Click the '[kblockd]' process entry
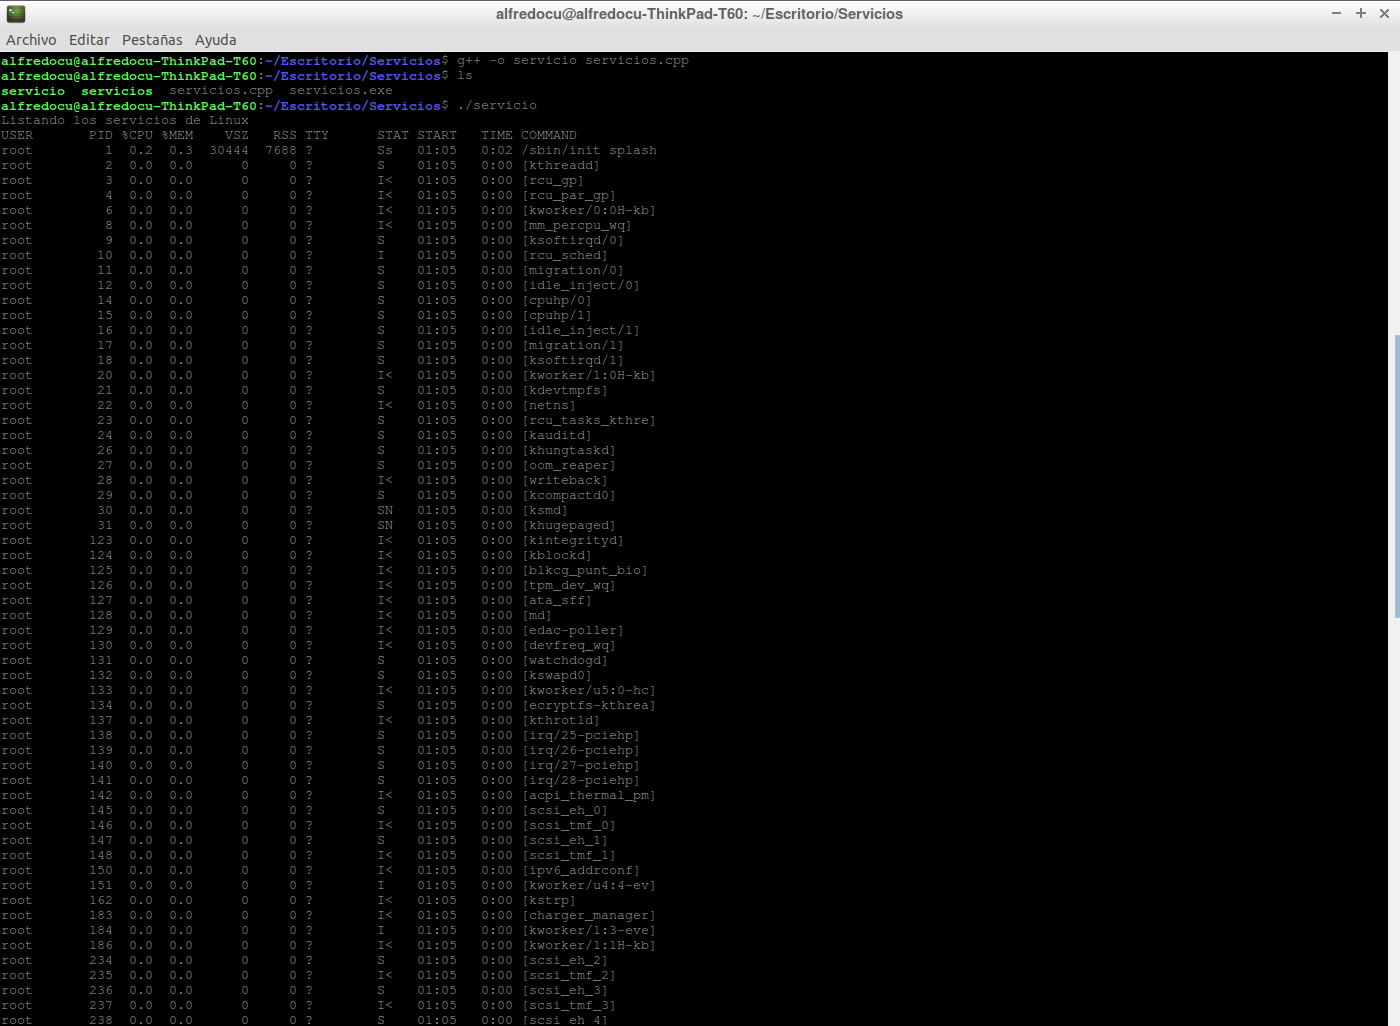The height and width of the screenshot is (1026, 1400). tap(557, 556)
